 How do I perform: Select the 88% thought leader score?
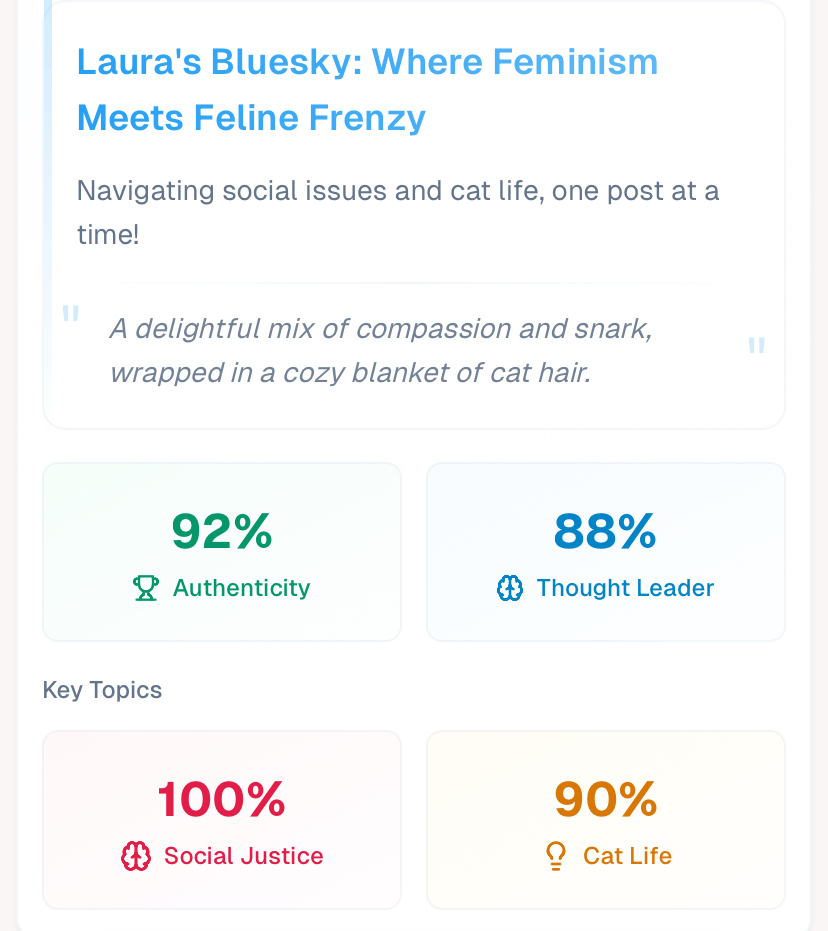point(605,531)
